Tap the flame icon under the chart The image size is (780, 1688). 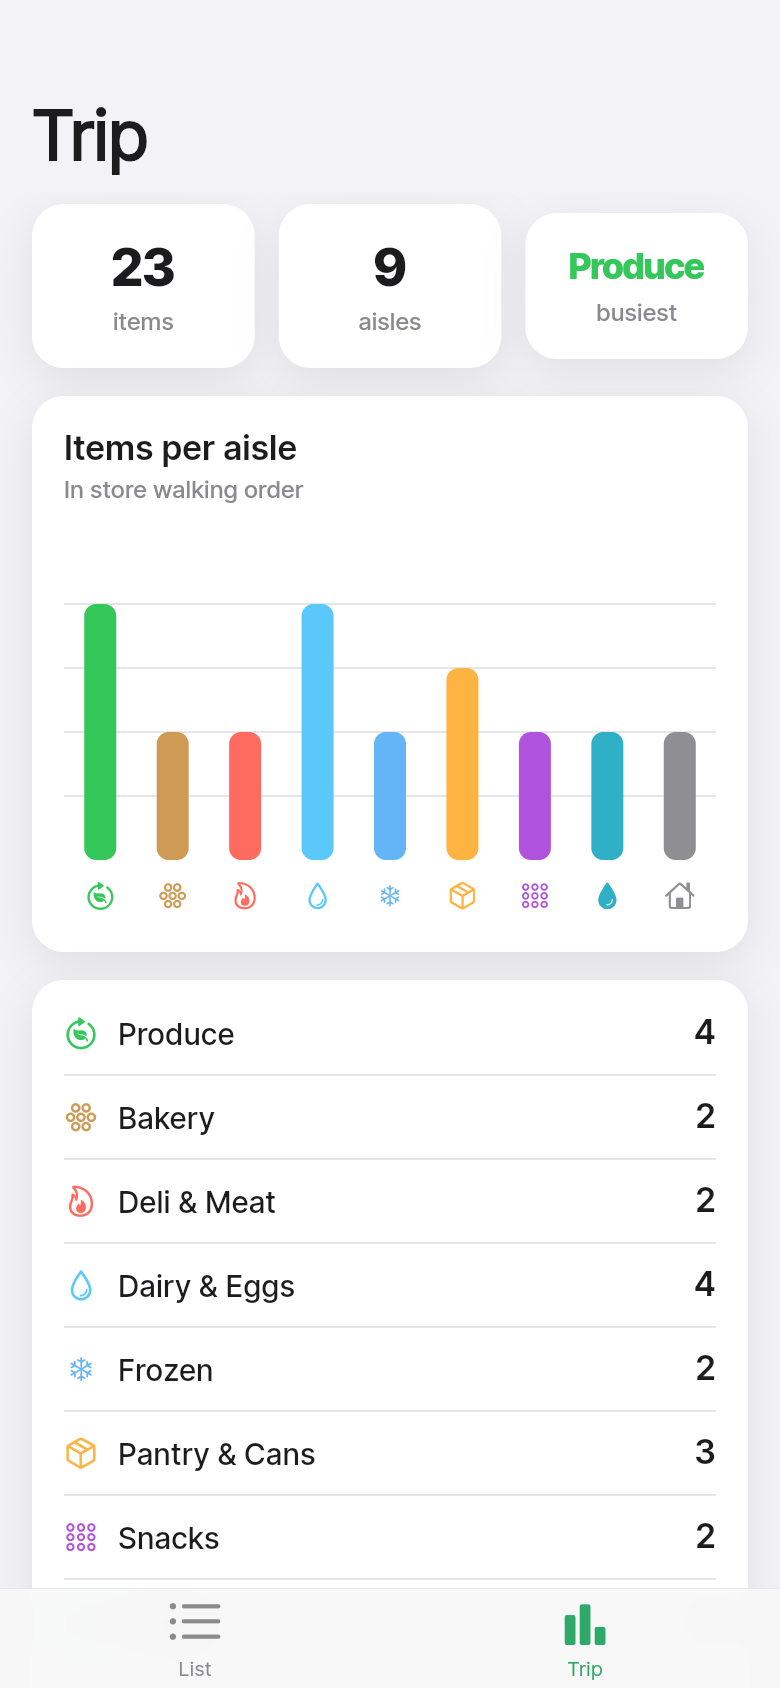[x=245, y=896]
